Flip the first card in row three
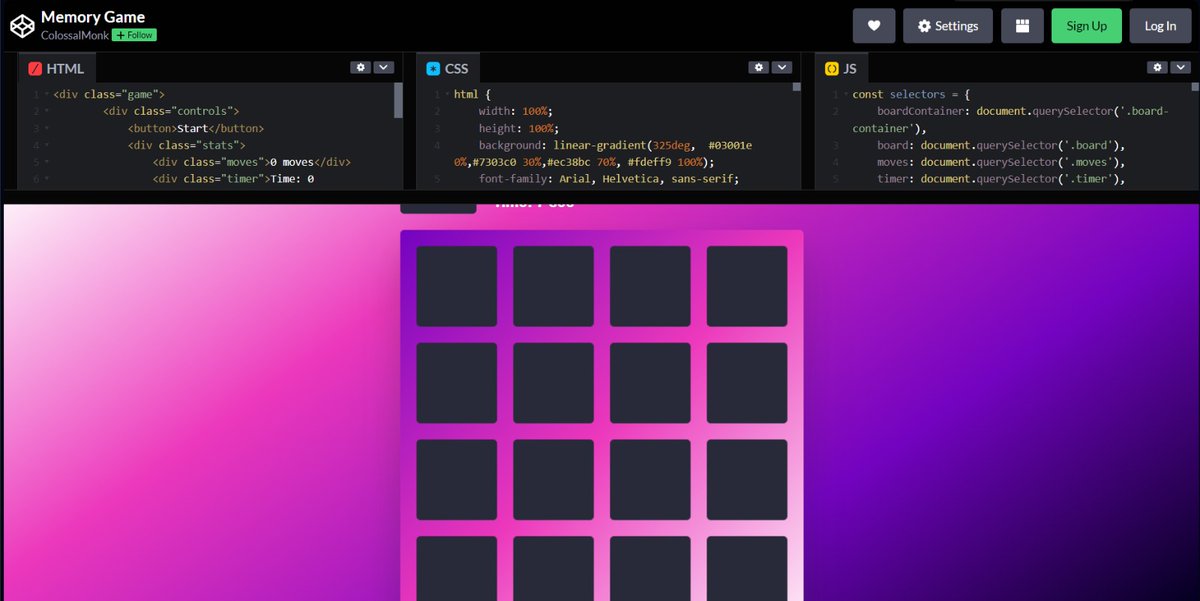Screen dimensions: 1200x601 coord(457,480)
